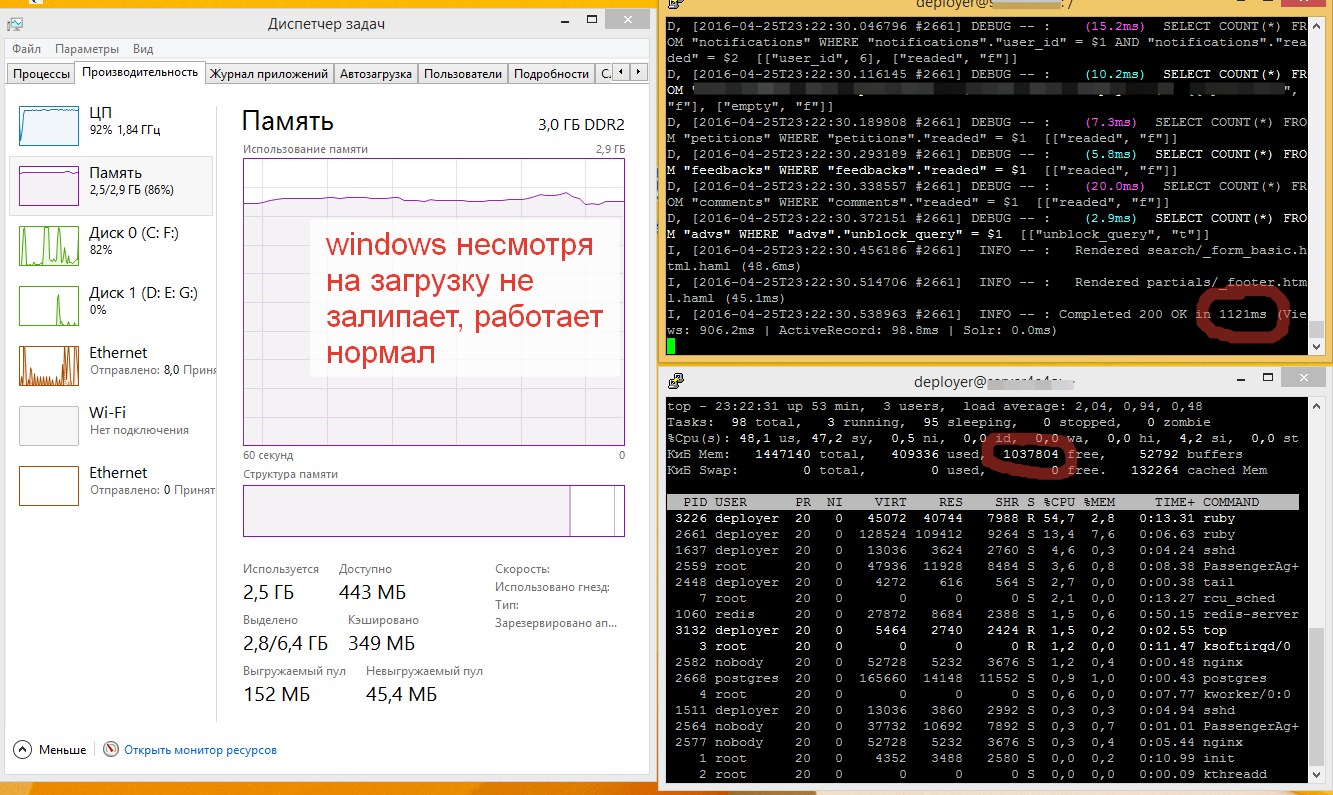The image size is (1333, 795).
Task: Click the Структура памяти composition bar
Action: pos(434,510)
